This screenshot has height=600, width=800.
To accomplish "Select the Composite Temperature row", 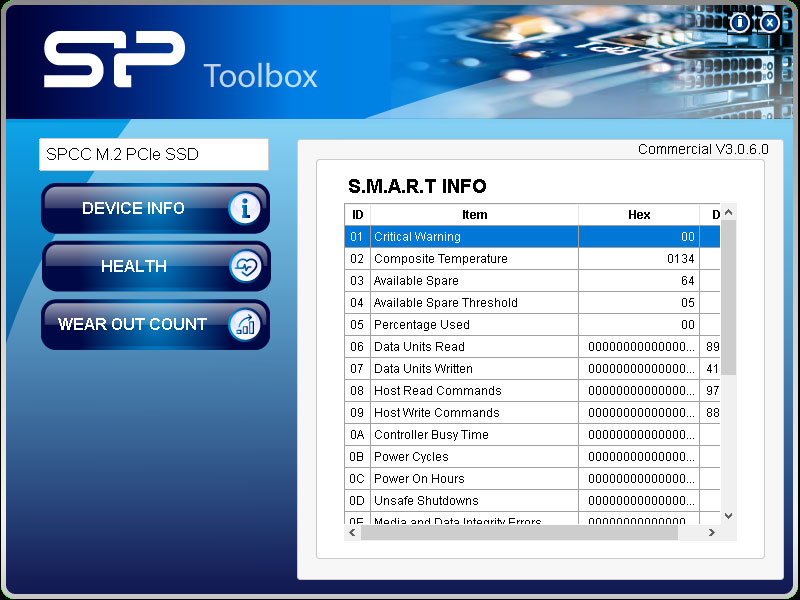I will coord(532,259).
